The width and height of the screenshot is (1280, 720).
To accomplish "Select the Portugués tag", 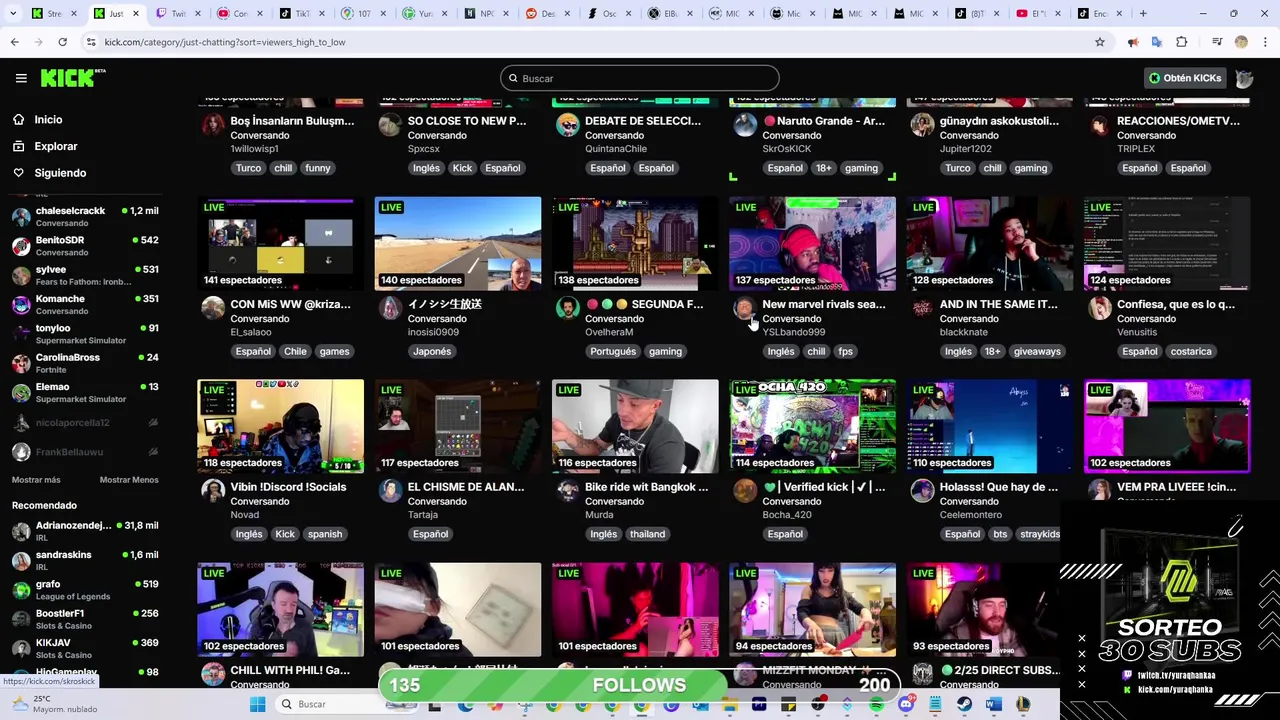I will click(613, 351).
